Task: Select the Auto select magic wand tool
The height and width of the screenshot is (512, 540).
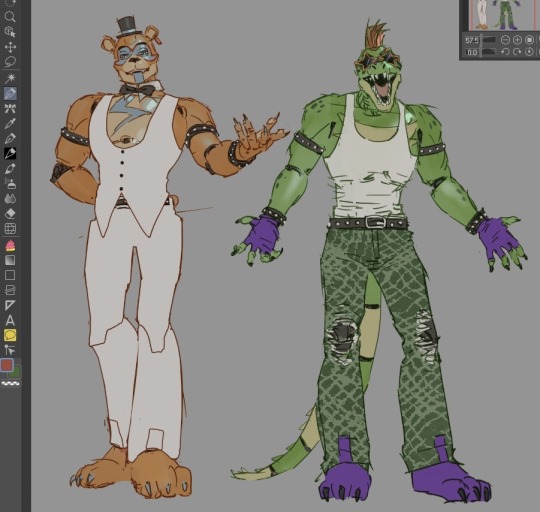Action: (10, 78)
